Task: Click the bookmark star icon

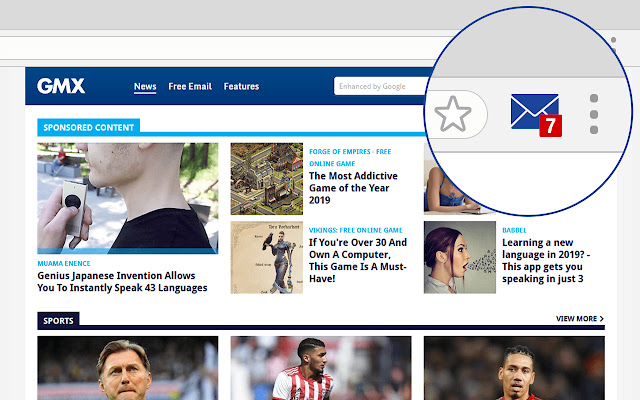Action: click(x=453, y=114)
